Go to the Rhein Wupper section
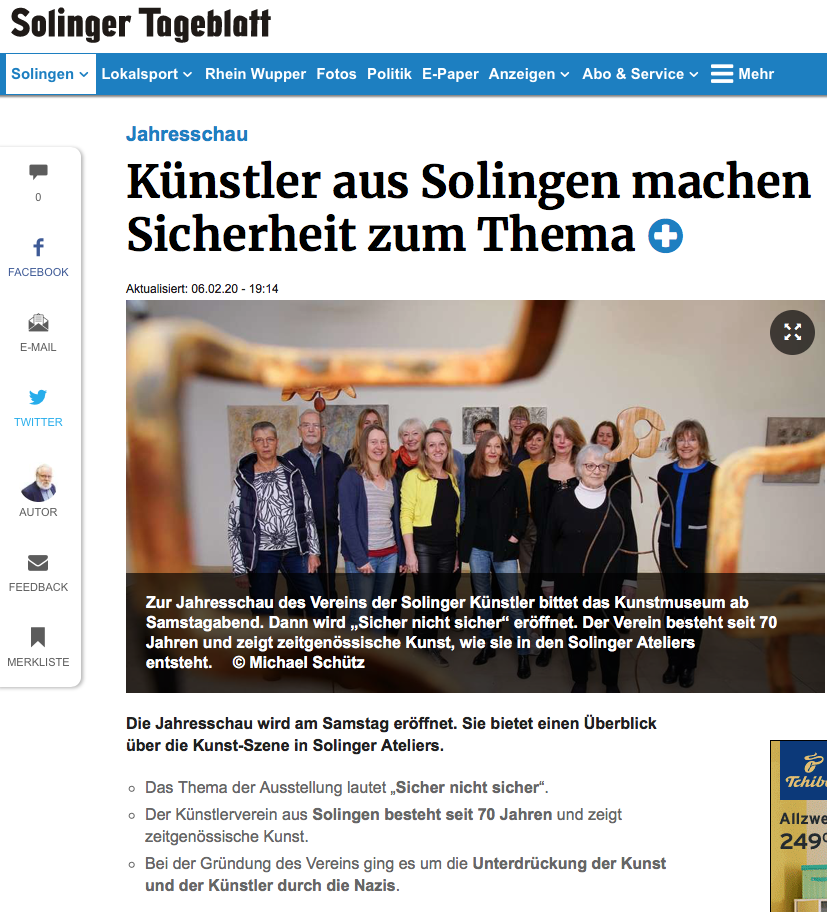This screenshot has height=912, width=827. click(x=255, y=74)
